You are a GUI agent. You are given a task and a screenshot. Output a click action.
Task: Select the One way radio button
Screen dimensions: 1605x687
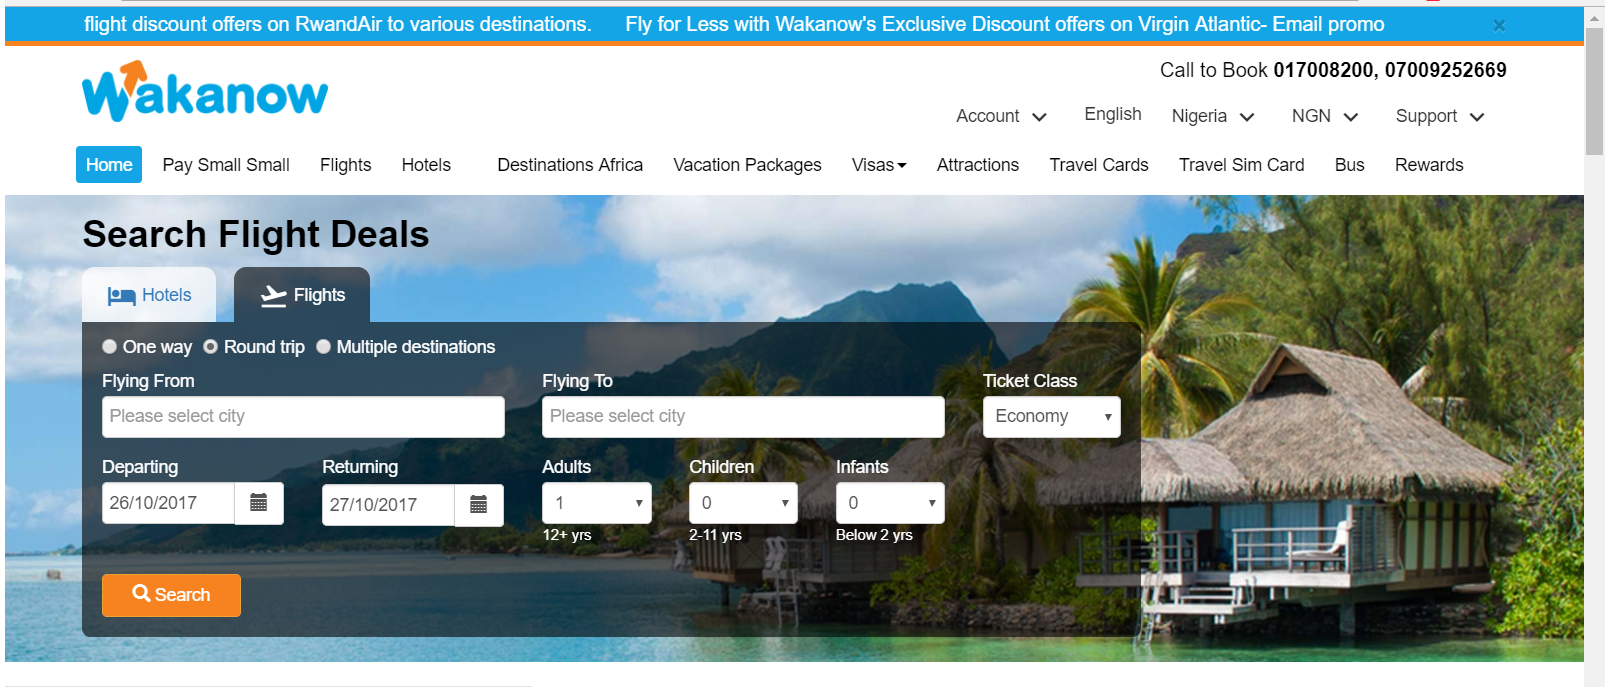(110, 347)
